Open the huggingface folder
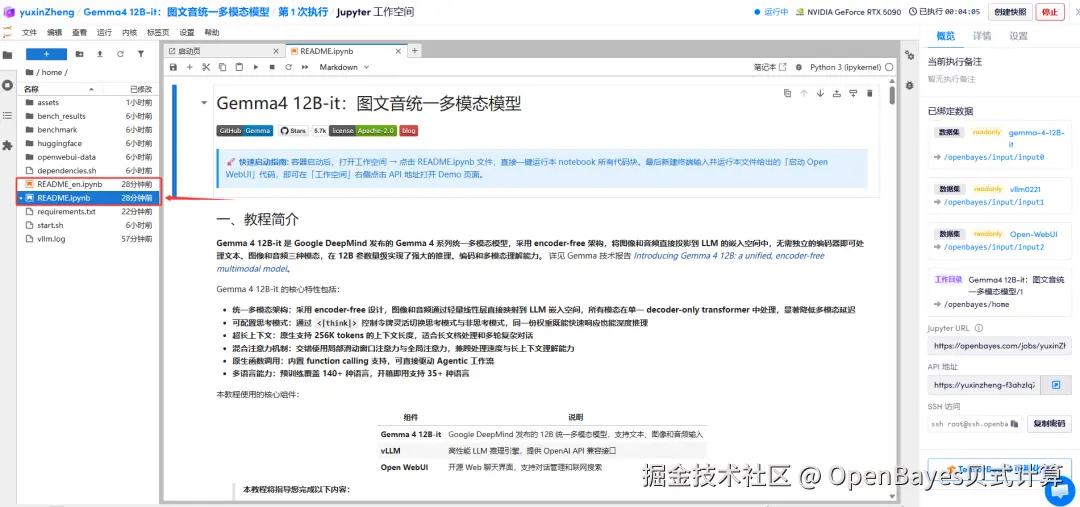The height and width of the screenshot is (507, 1080). [x=88, y=143]
